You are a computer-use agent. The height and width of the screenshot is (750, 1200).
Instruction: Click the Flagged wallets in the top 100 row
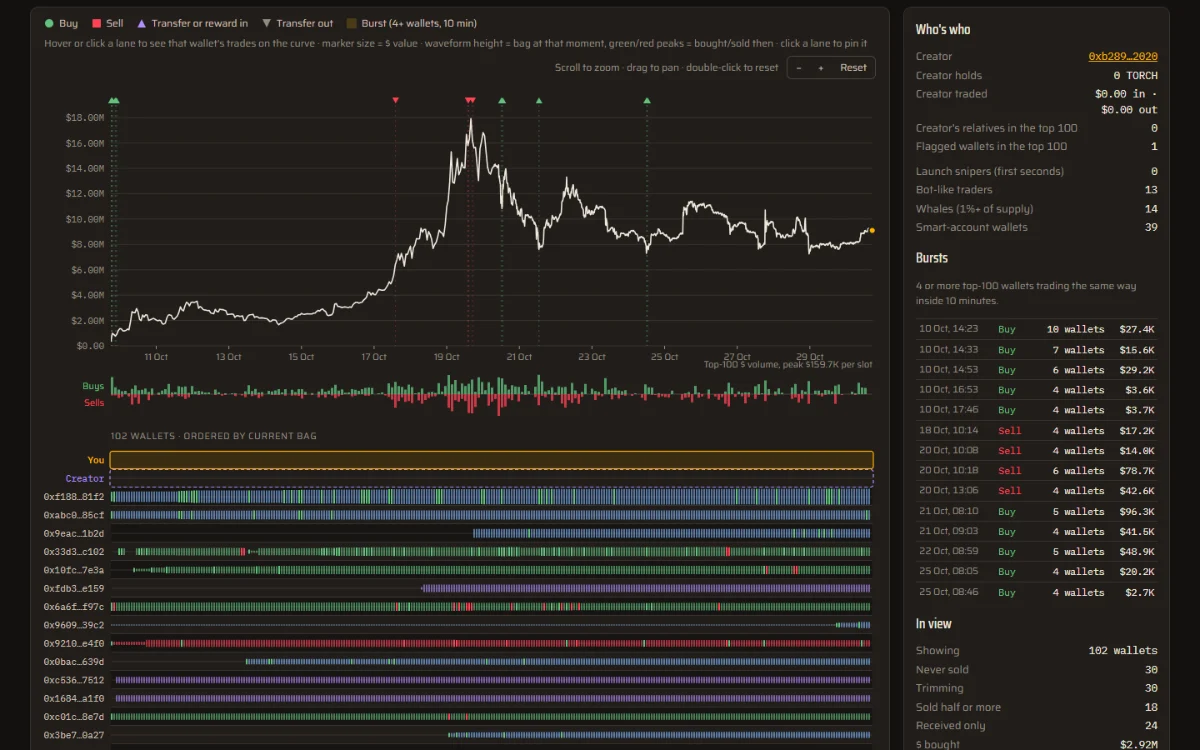coord(1036,146)
